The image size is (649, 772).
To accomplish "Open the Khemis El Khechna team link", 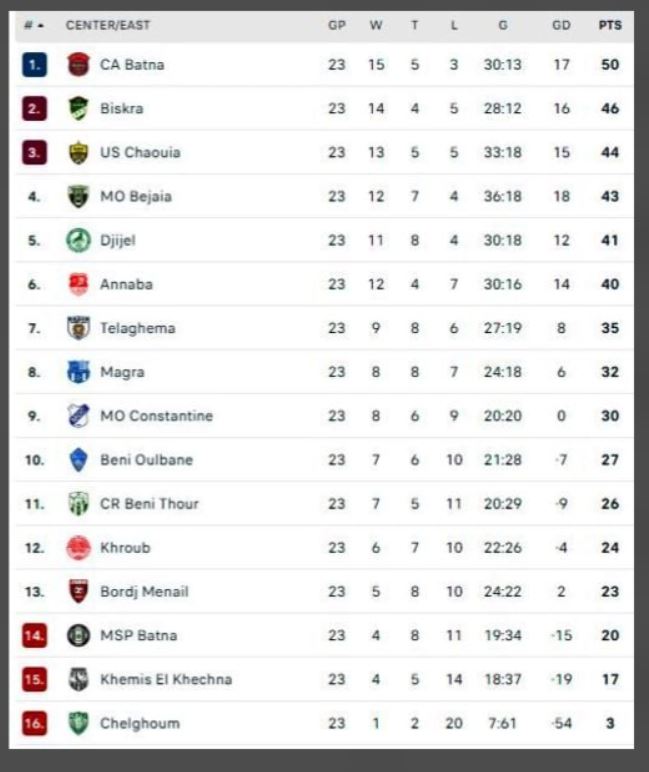I will click(x=166, y=680).
